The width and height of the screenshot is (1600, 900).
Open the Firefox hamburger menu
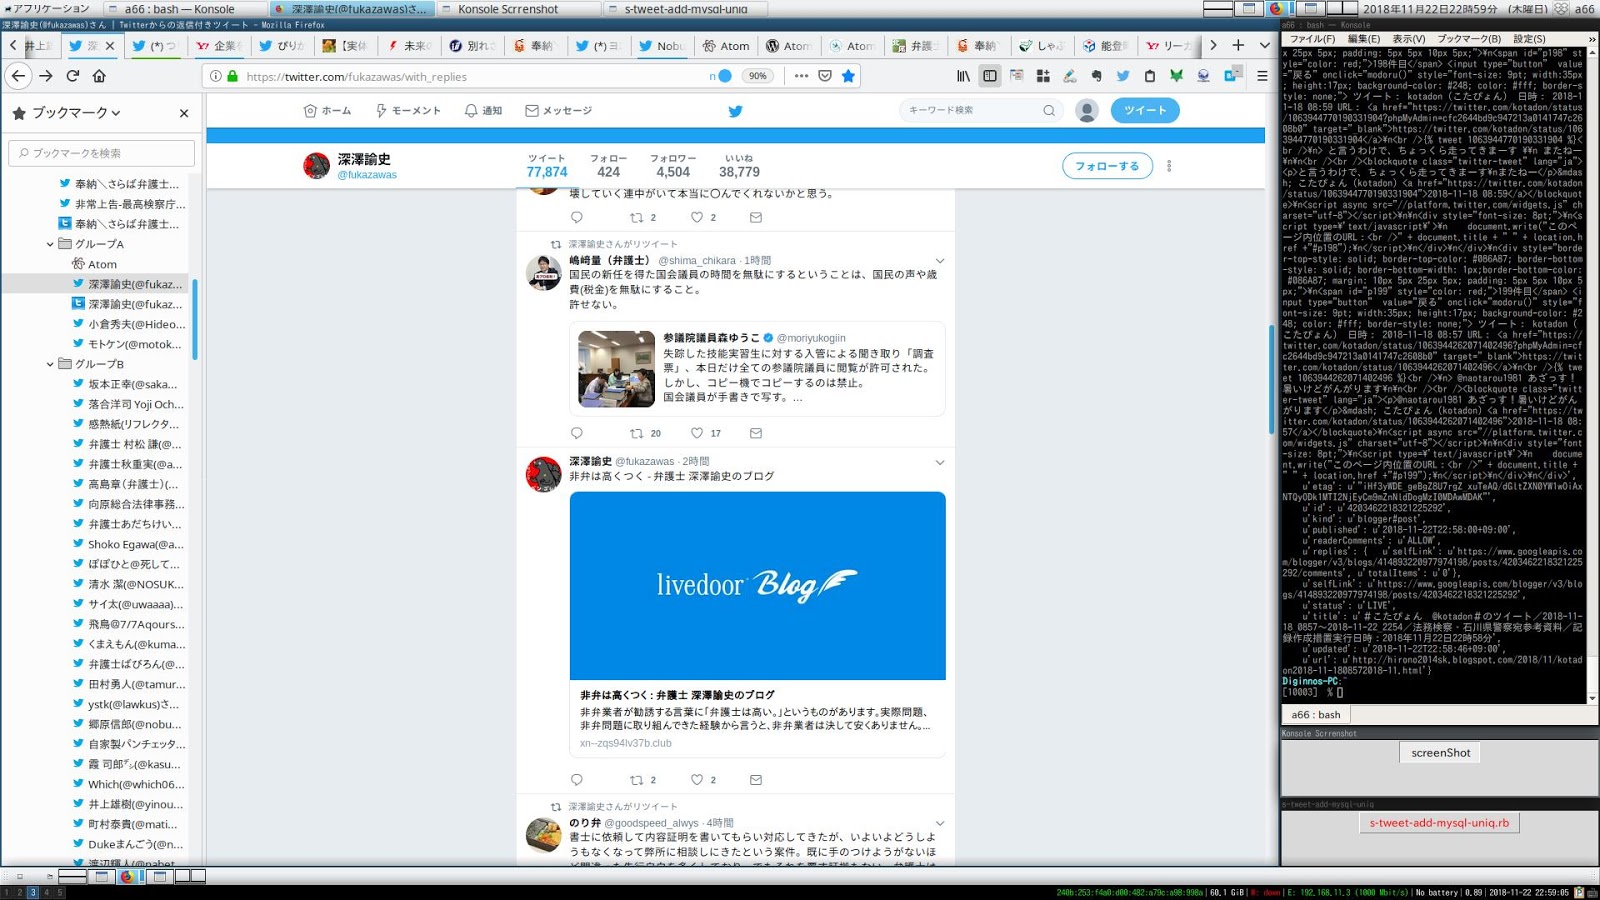[x=1262, y=76]
